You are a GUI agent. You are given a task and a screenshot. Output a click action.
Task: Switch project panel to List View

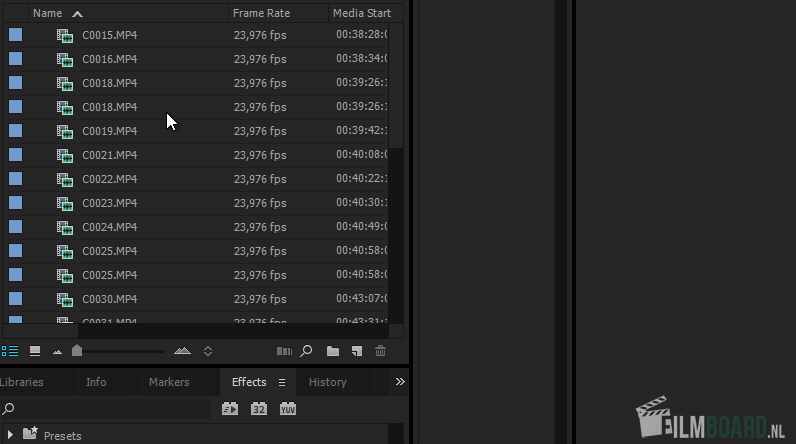tap(10, 351)
